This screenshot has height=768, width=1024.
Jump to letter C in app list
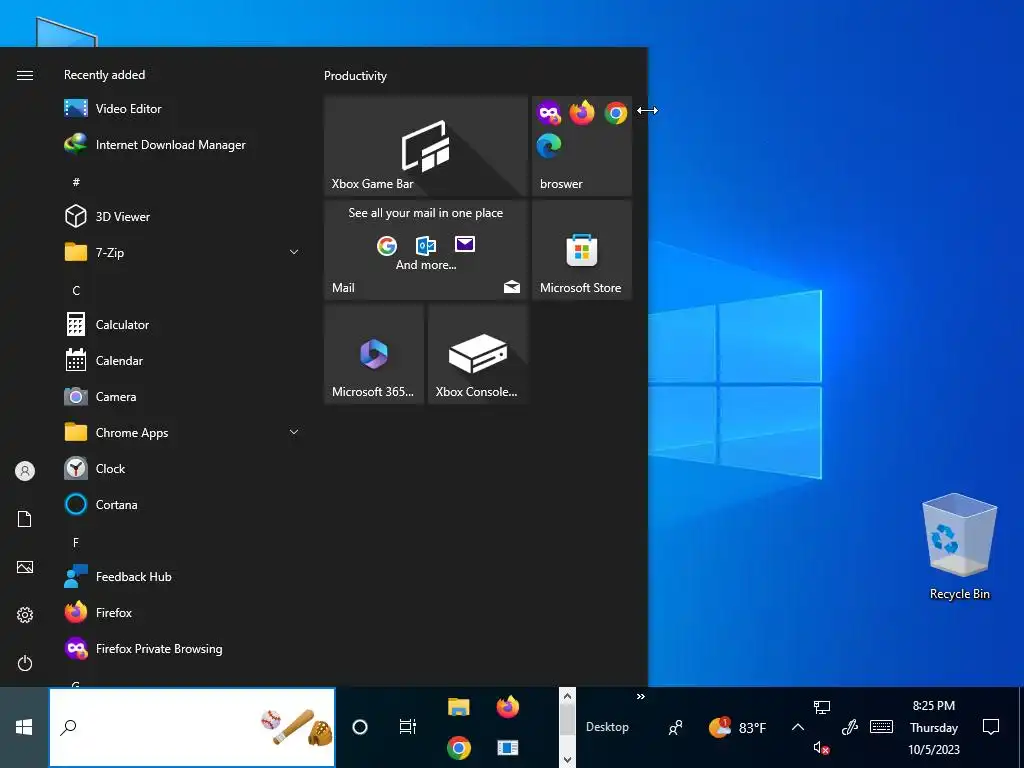[76, 291]
